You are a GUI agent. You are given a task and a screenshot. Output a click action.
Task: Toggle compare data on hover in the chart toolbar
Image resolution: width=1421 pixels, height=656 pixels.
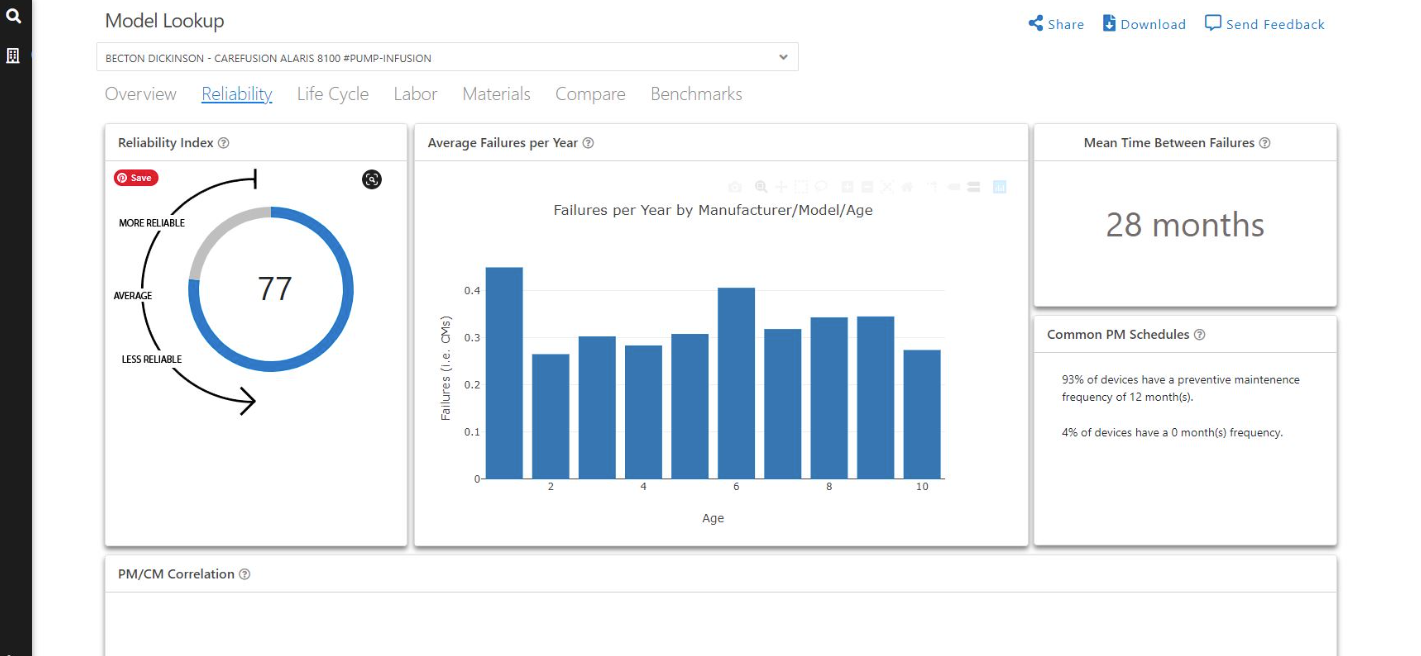[x=975, y=187]
